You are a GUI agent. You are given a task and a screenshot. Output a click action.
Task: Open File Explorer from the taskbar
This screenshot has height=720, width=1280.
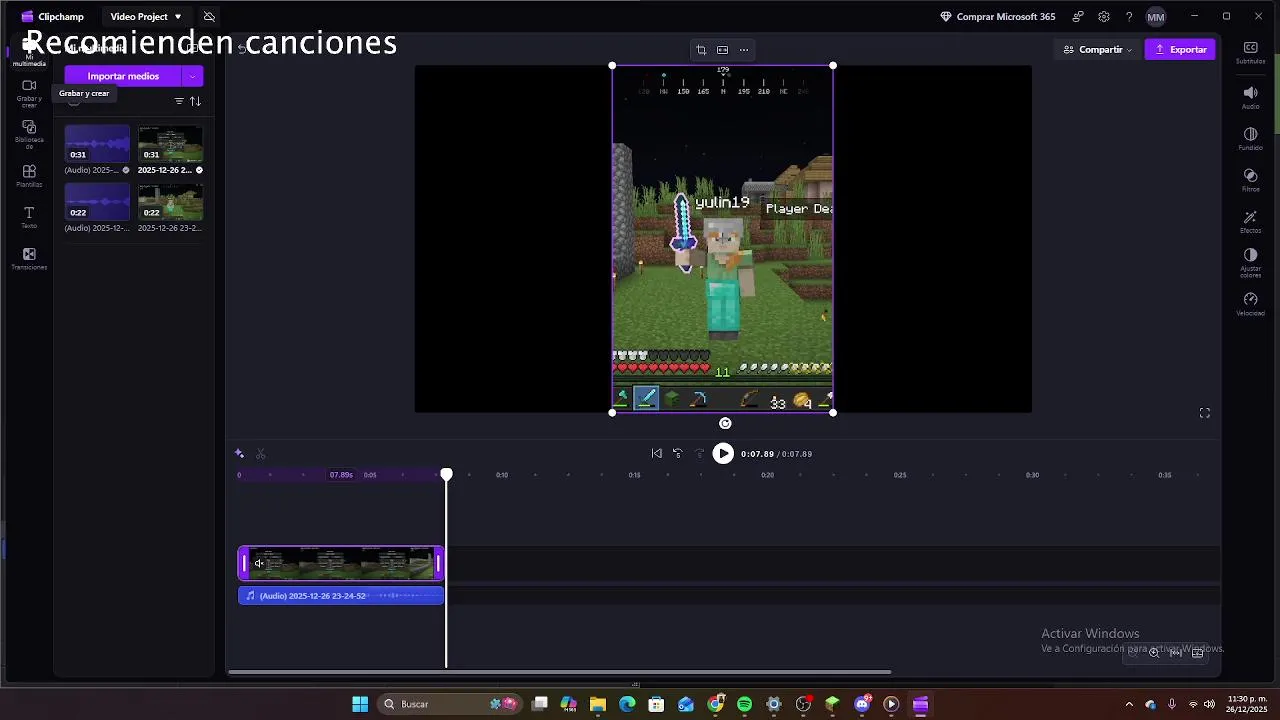tap(598, 704)
